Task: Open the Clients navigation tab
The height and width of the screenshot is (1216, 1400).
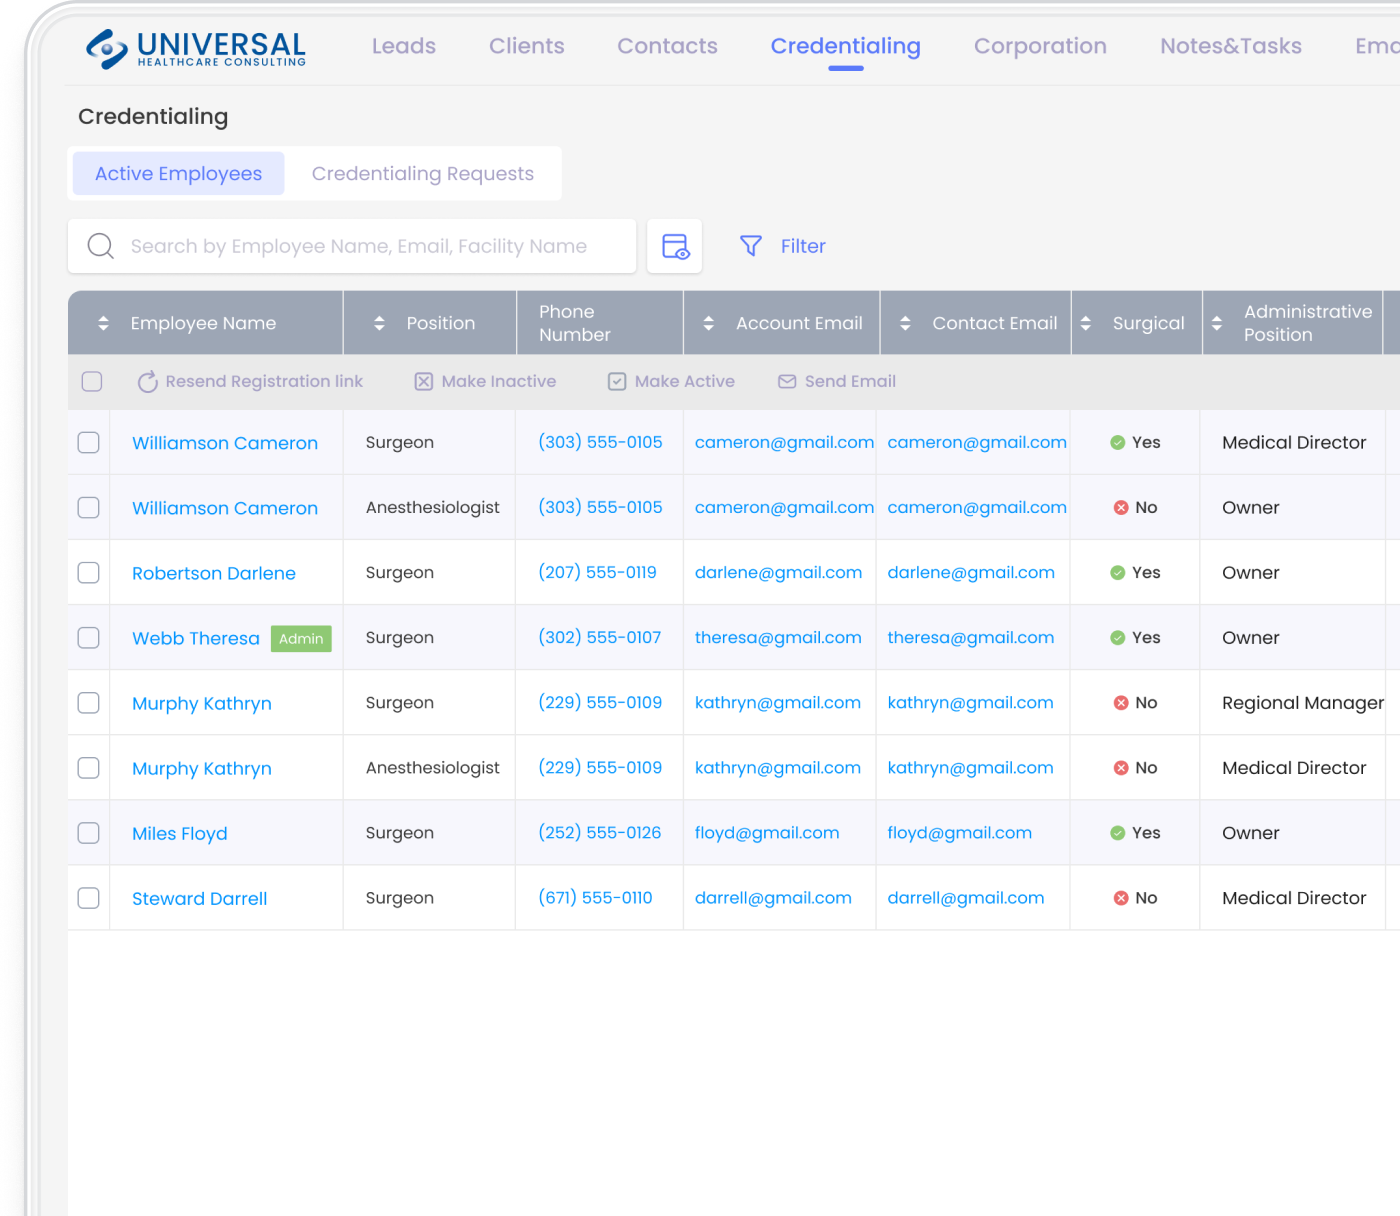Action: (527, 46)
